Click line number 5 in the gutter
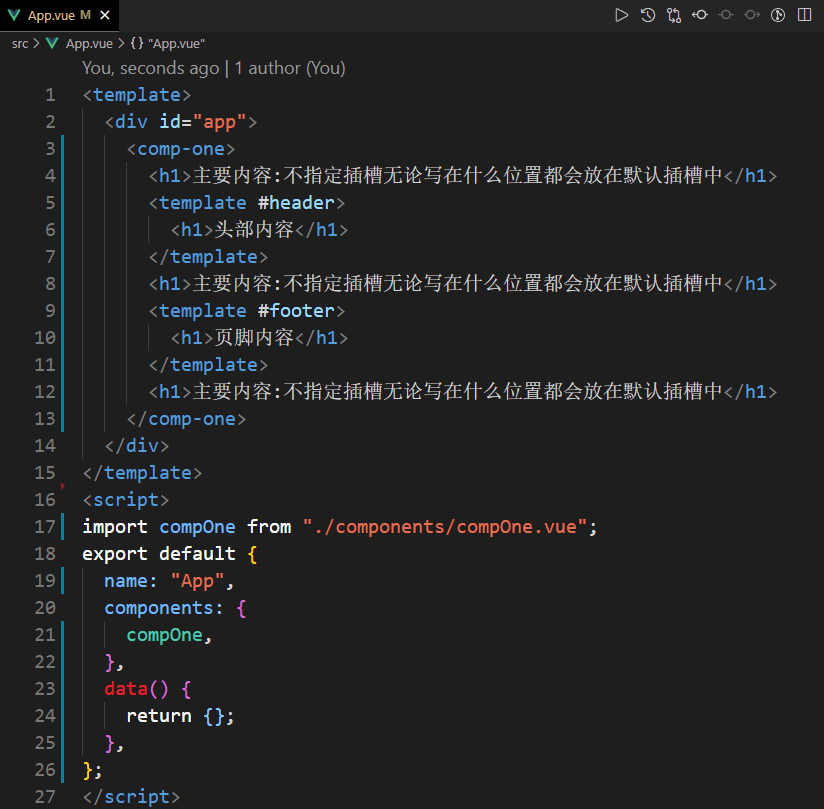The image size is (824, 809). click(x=50, y=203)
